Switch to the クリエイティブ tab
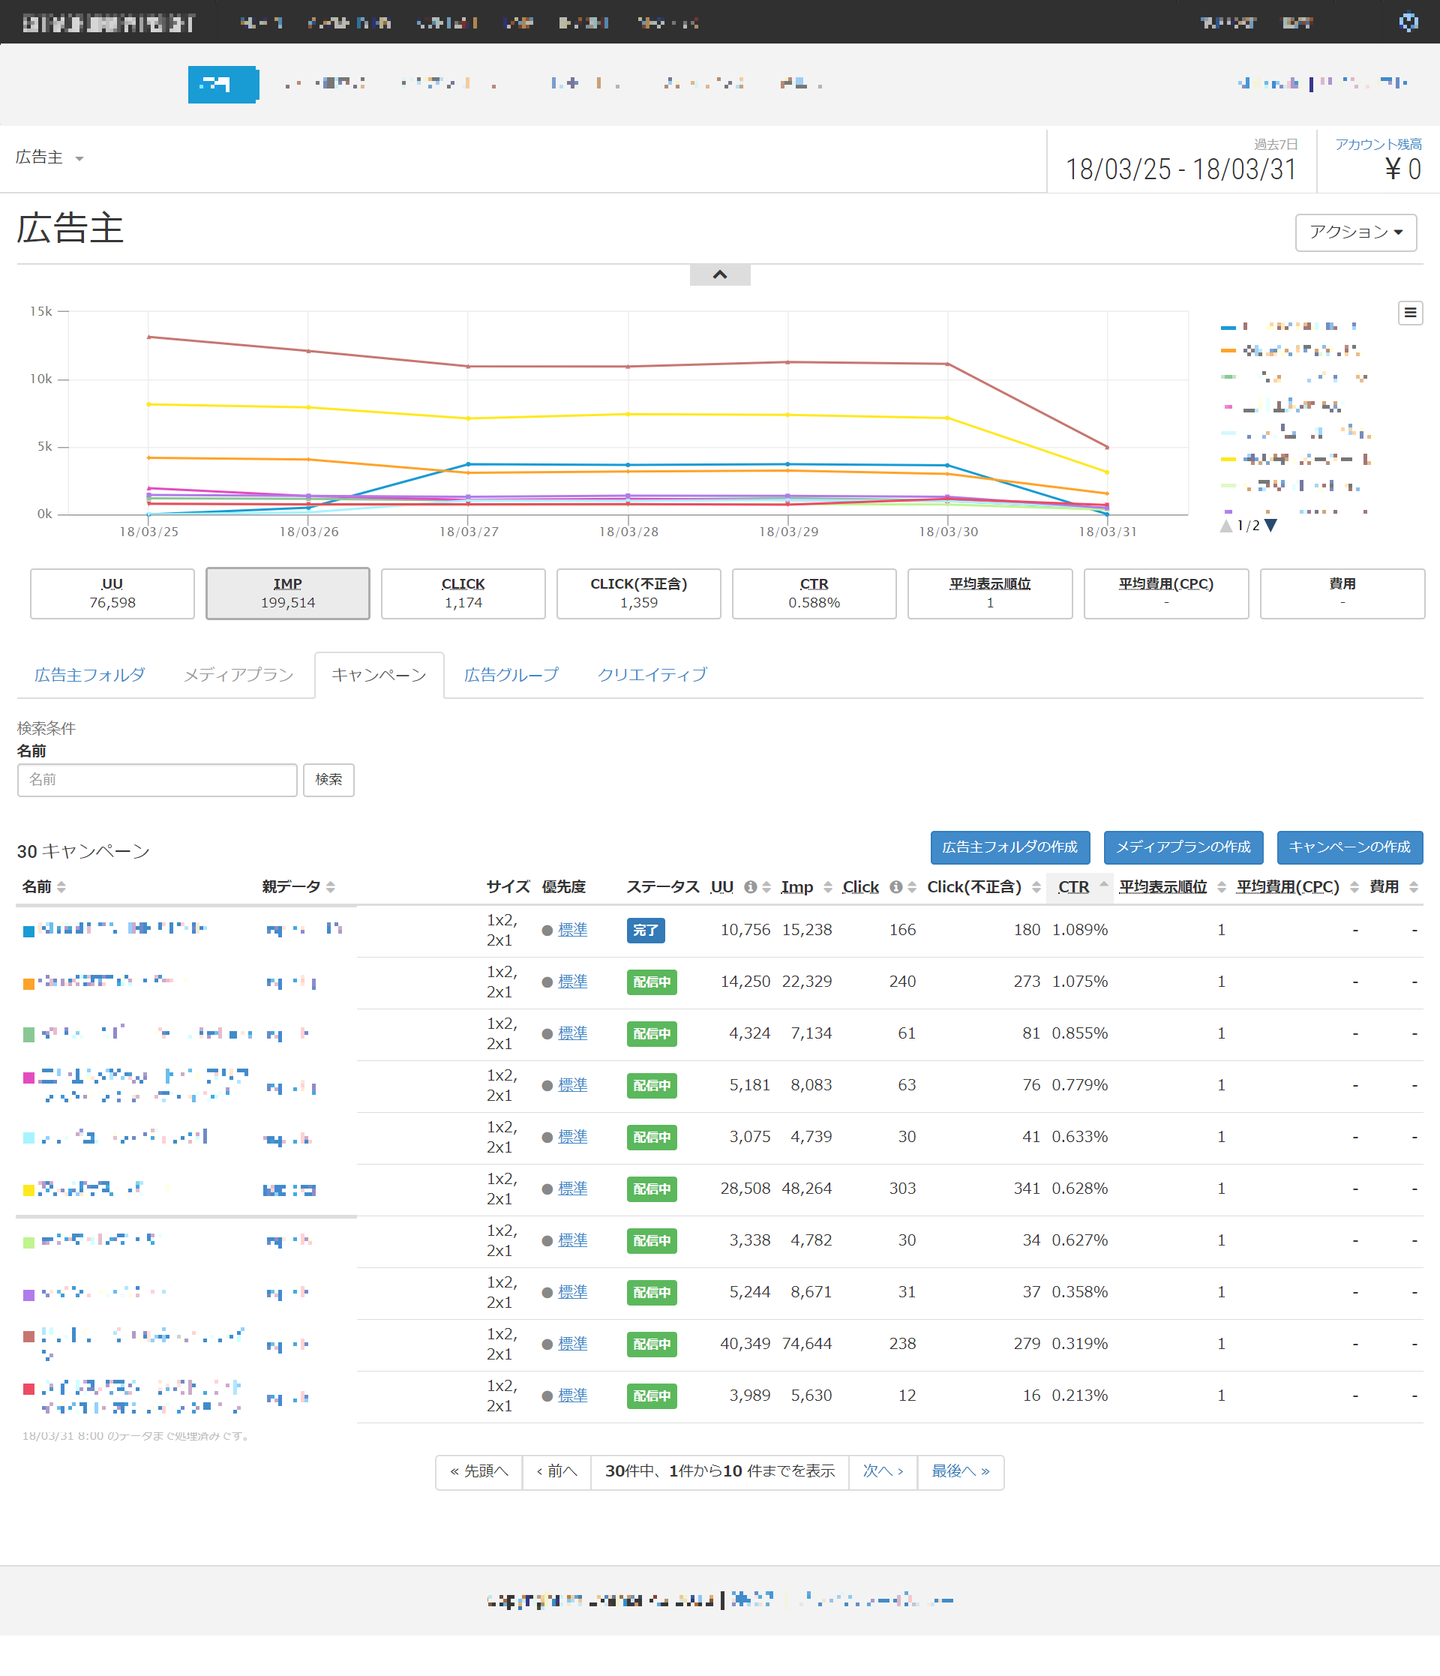 (x=652, y=675)
